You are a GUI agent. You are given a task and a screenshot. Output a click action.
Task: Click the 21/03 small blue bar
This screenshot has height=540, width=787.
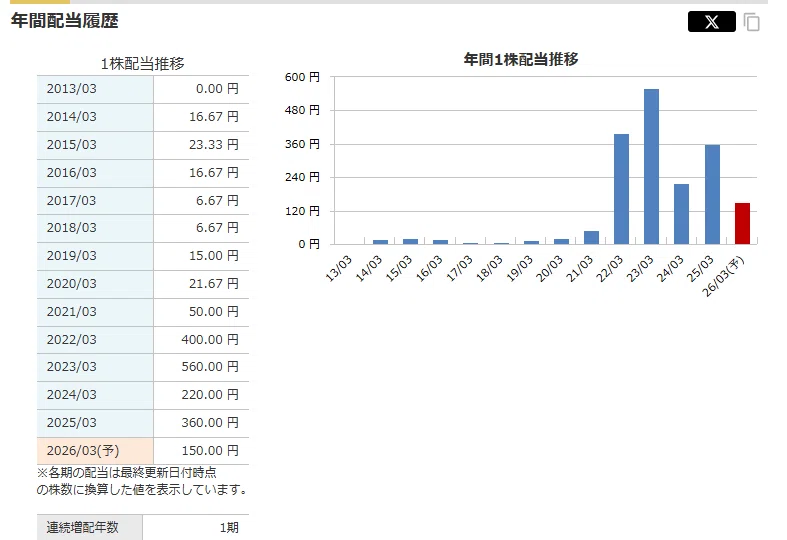click(x=591, y=238)
